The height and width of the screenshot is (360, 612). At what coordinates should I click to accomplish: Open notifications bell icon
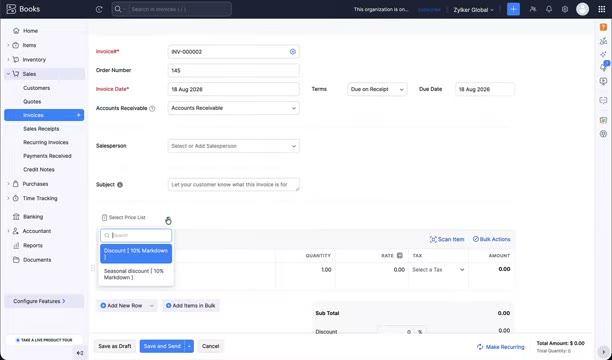549,9
